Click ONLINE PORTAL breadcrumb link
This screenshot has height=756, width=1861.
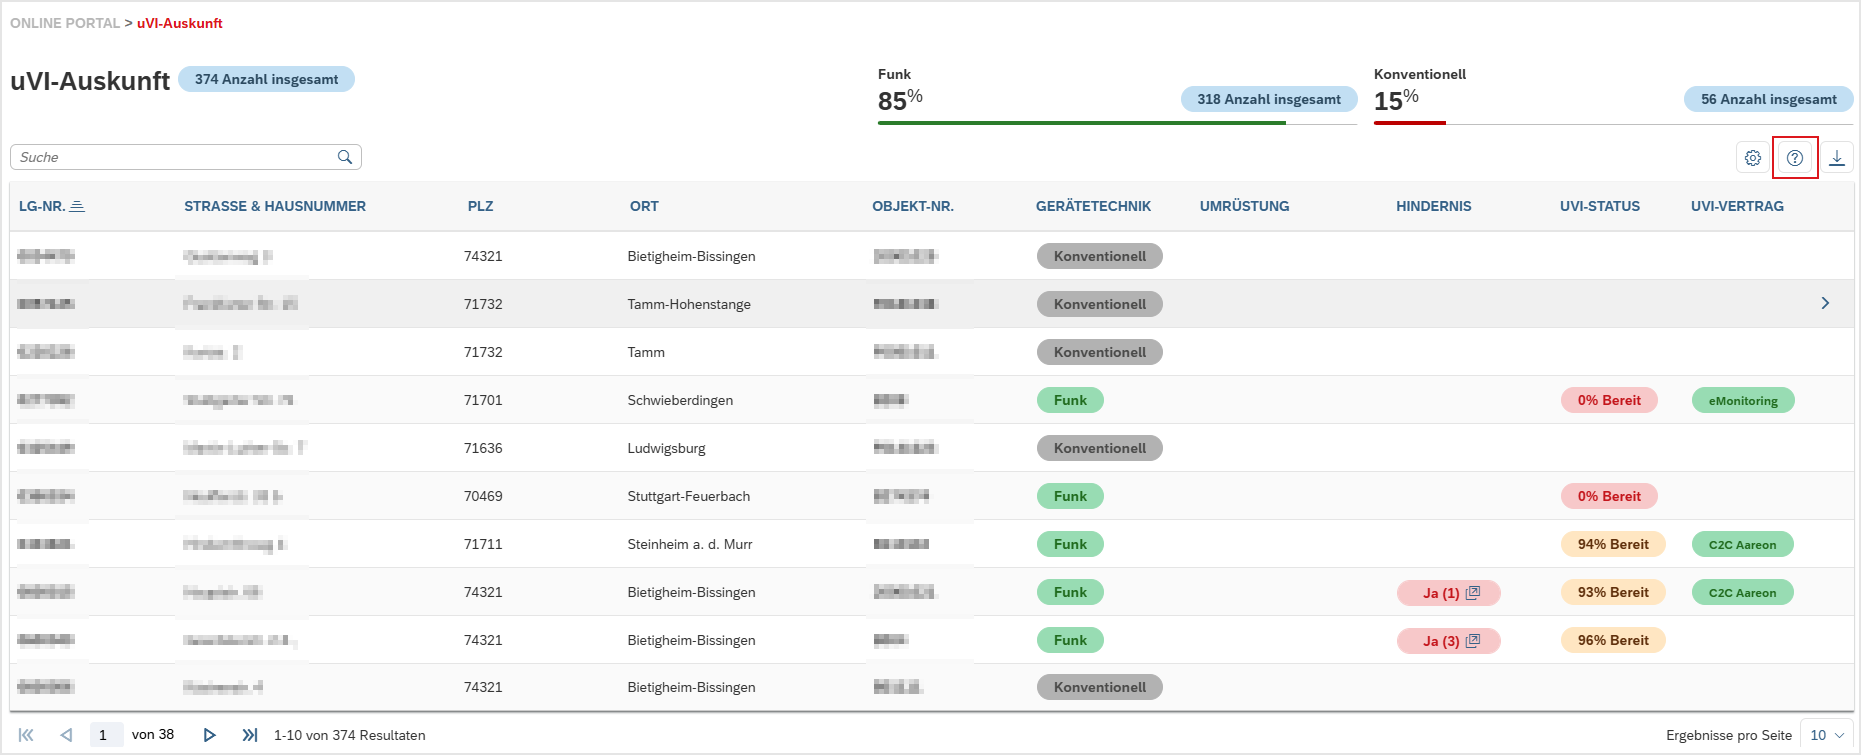click(65, 23)
